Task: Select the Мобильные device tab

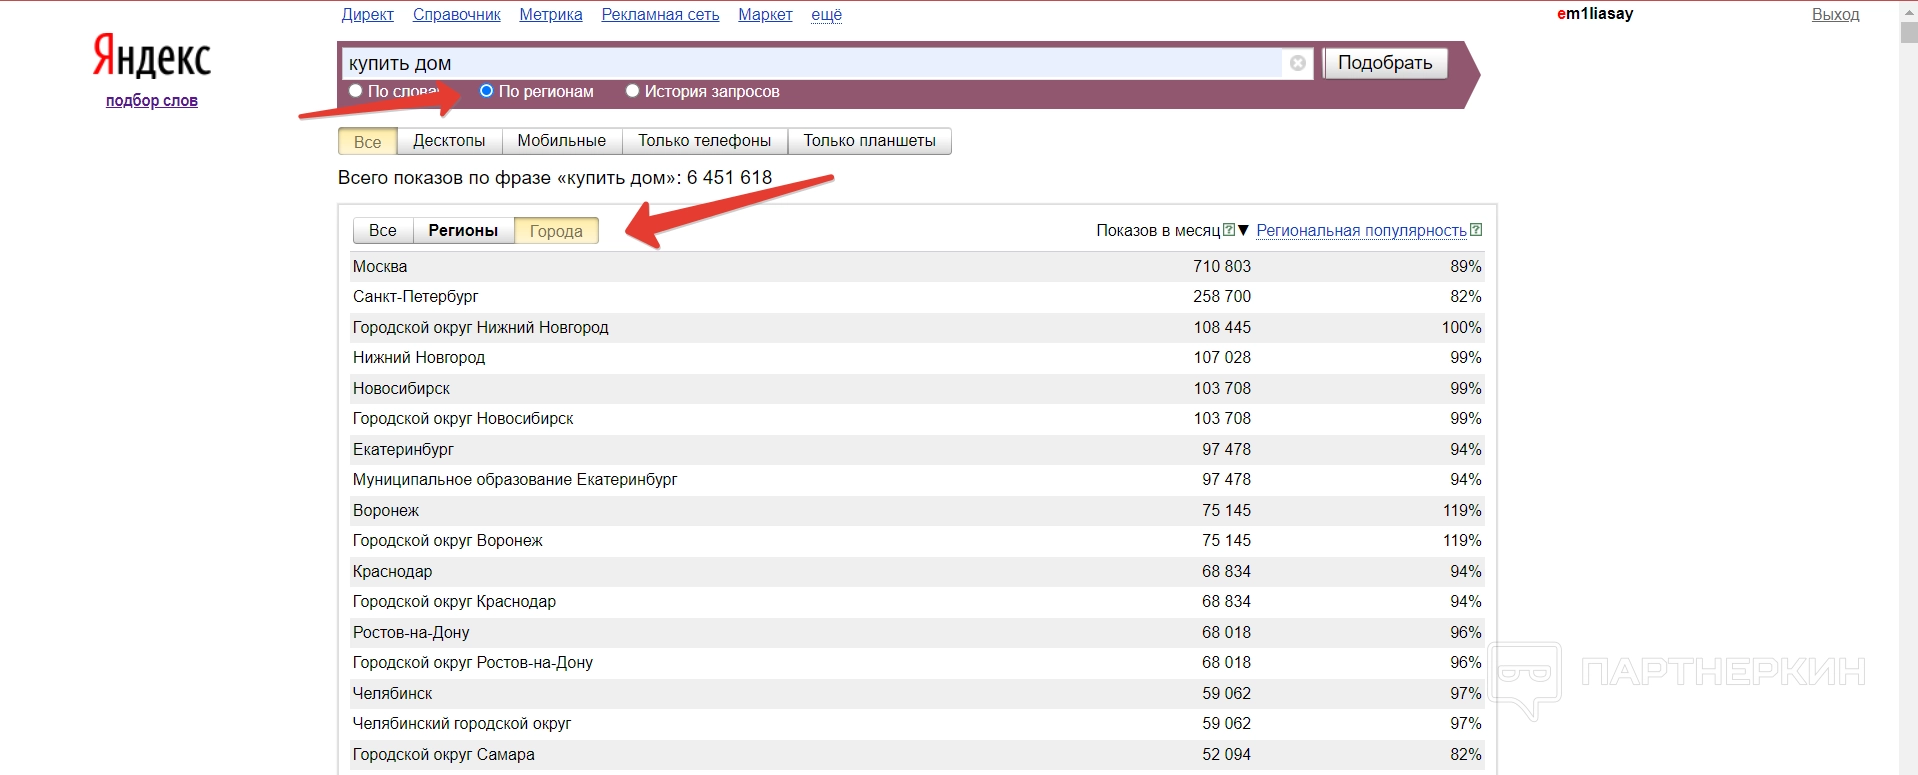Action: [561, 141]
